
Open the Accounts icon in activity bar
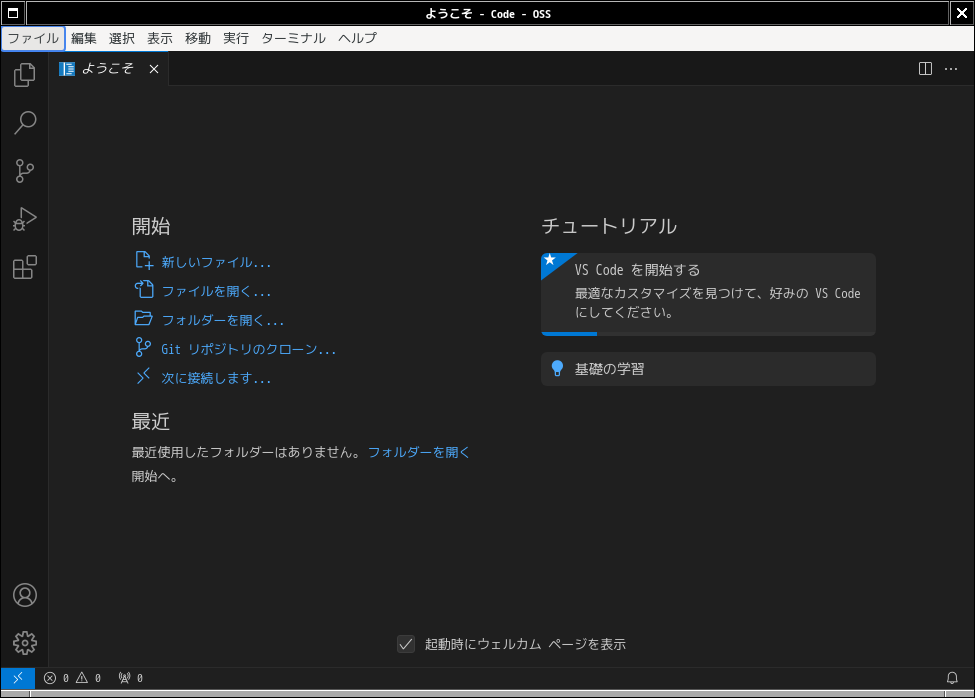click(x=24, y=595)
